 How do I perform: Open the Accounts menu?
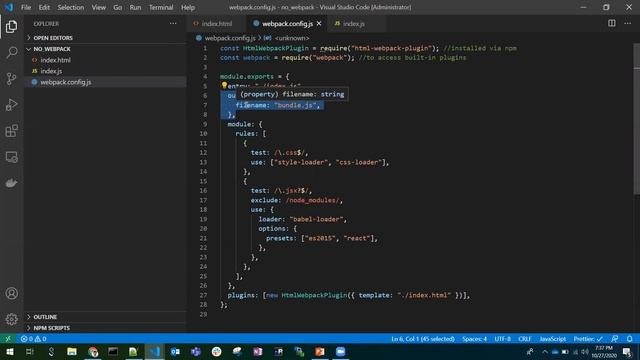(11, 293)
